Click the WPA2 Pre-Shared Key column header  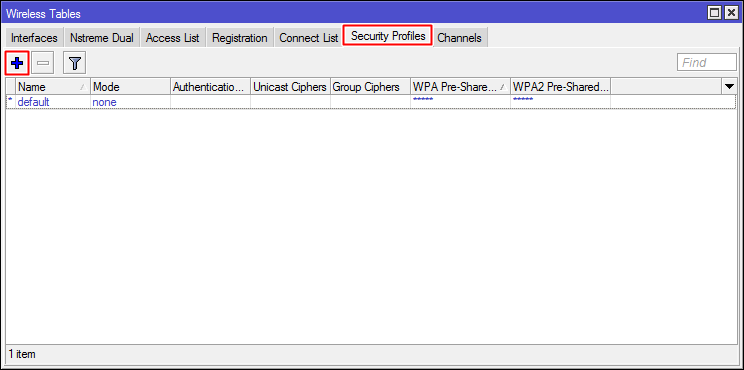(560, 87)
